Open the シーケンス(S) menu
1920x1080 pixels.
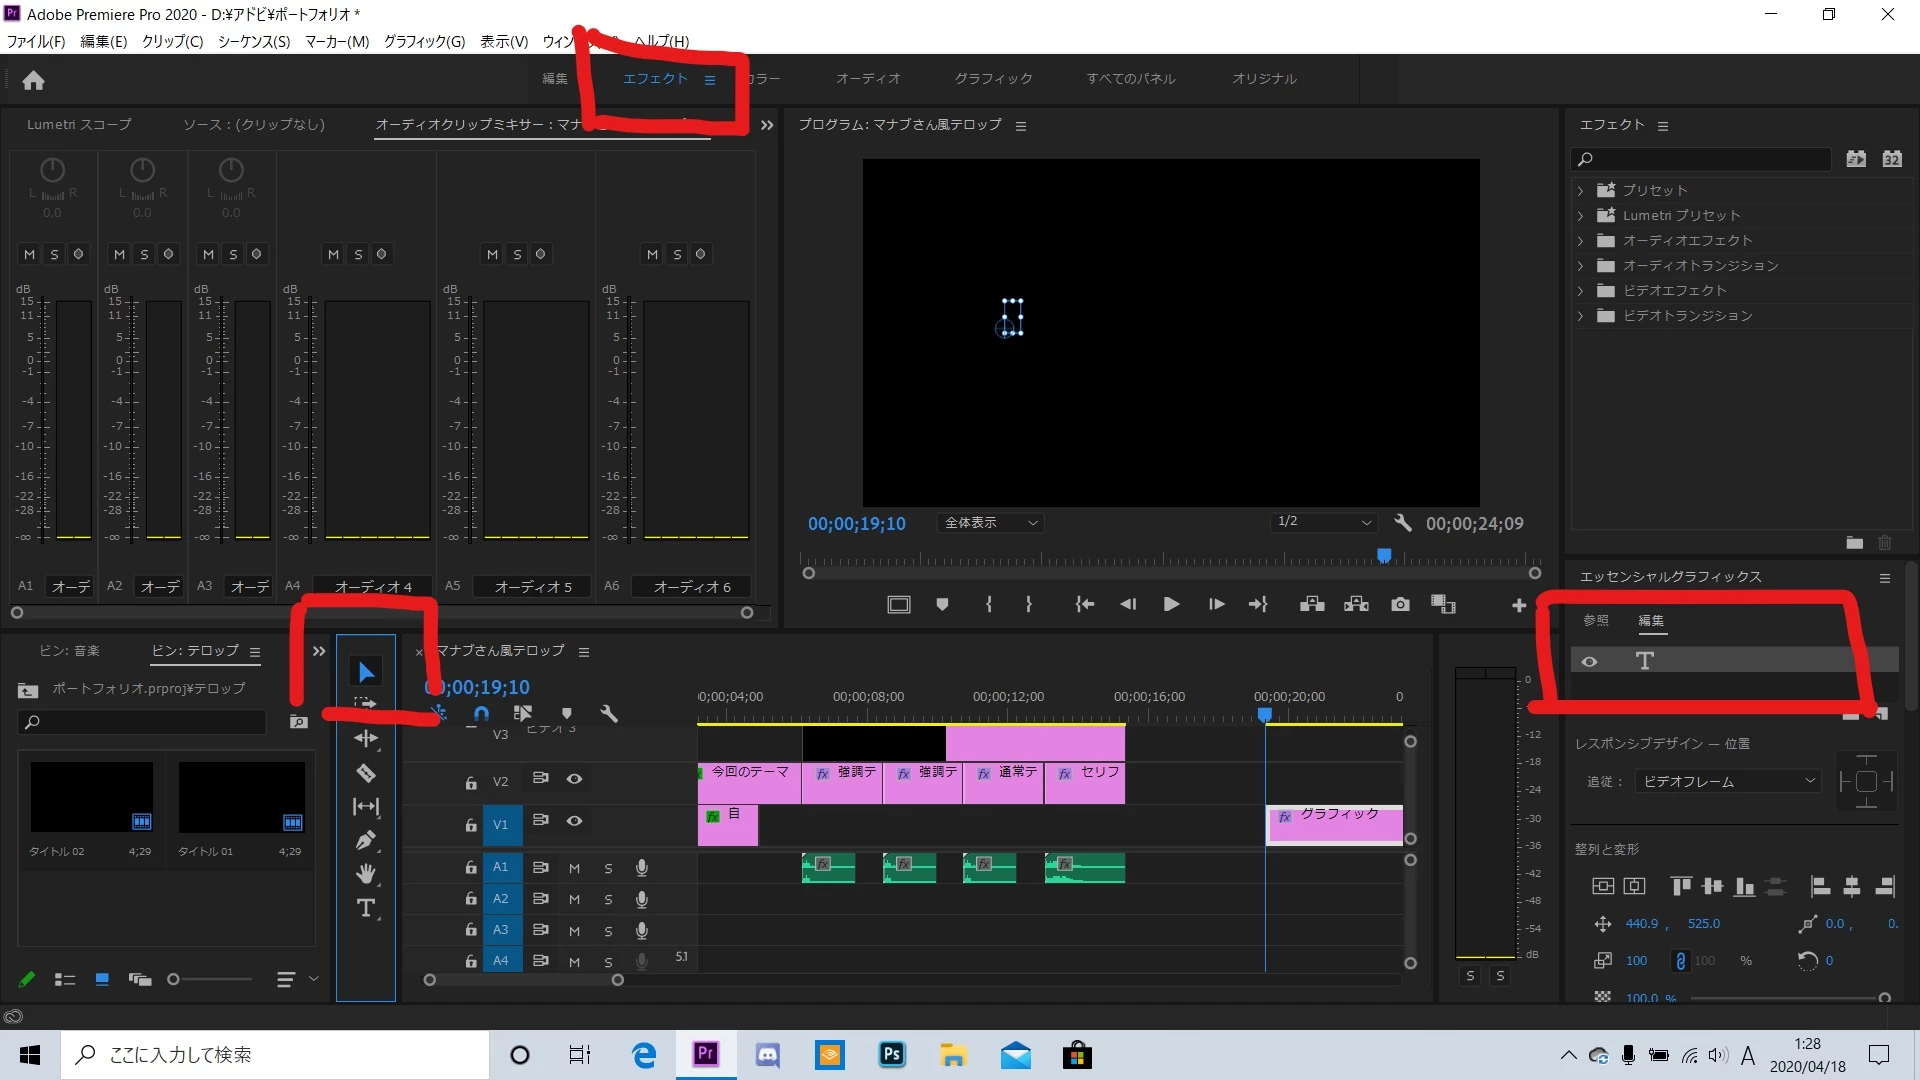coord(253,41)
